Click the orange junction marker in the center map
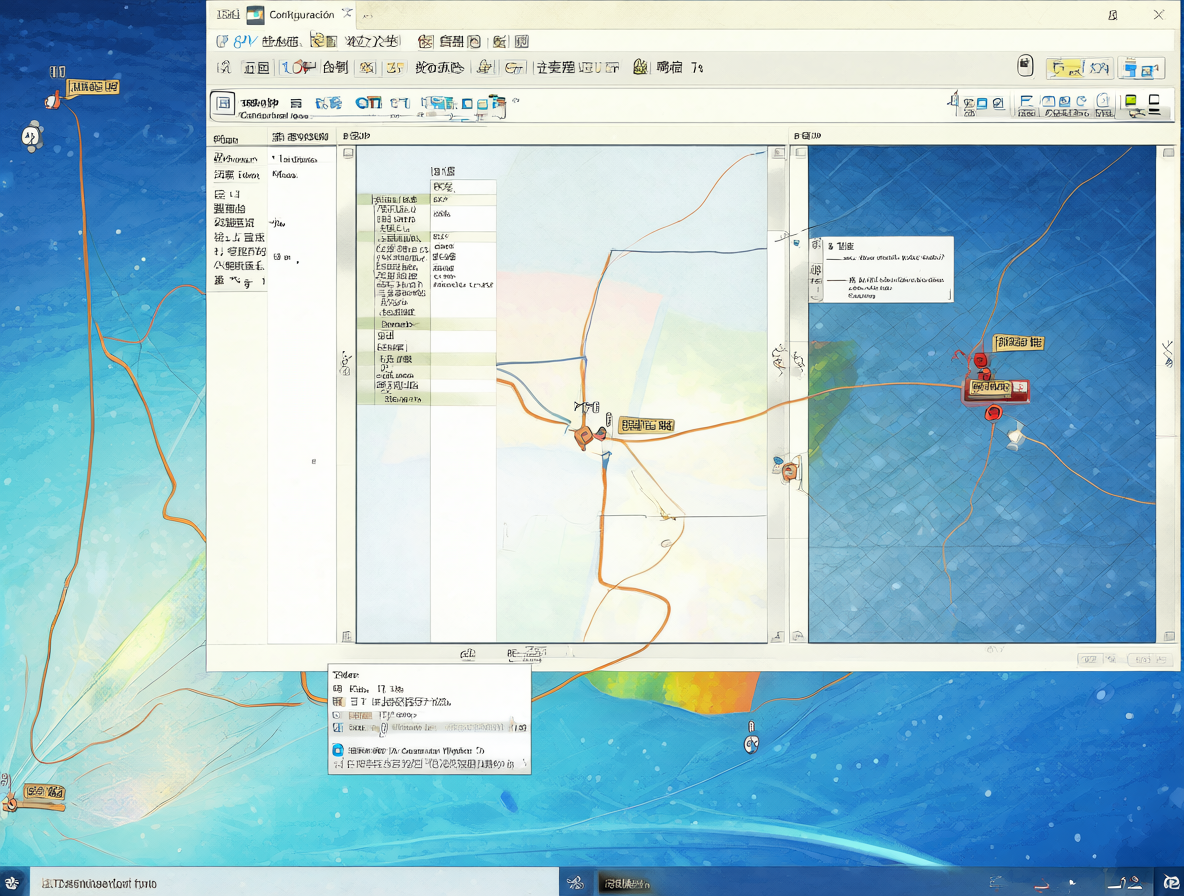1184x896 pixels. pyautogui.click(x=583, y=436)
